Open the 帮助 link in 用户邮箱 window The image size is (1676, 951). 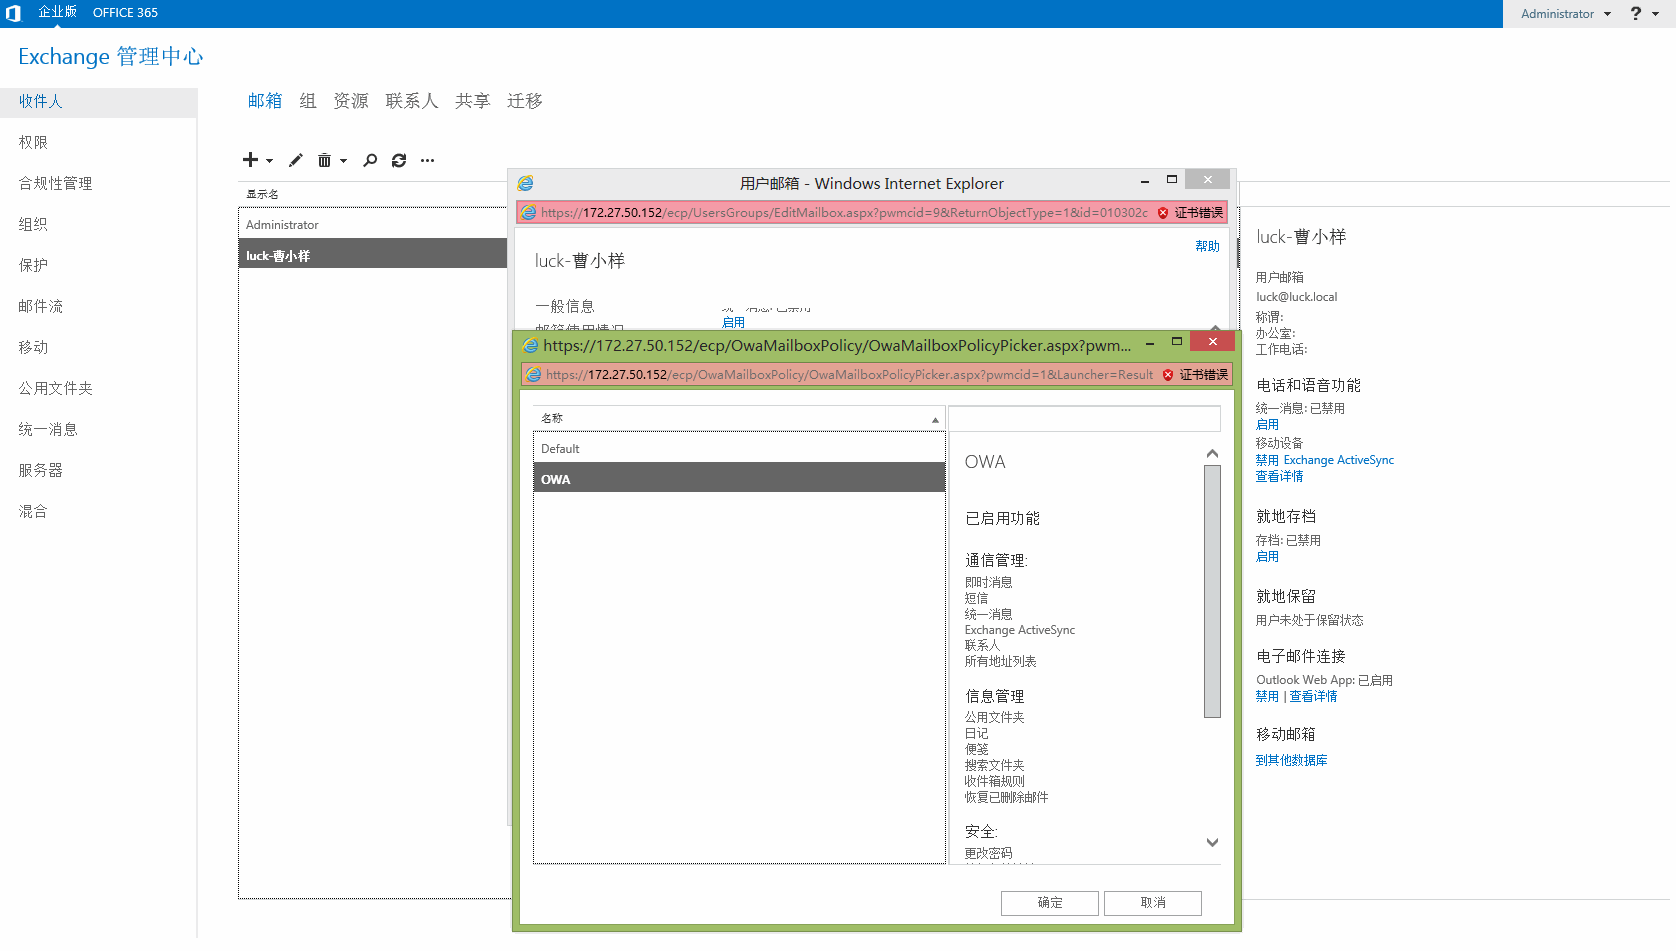1207,246
